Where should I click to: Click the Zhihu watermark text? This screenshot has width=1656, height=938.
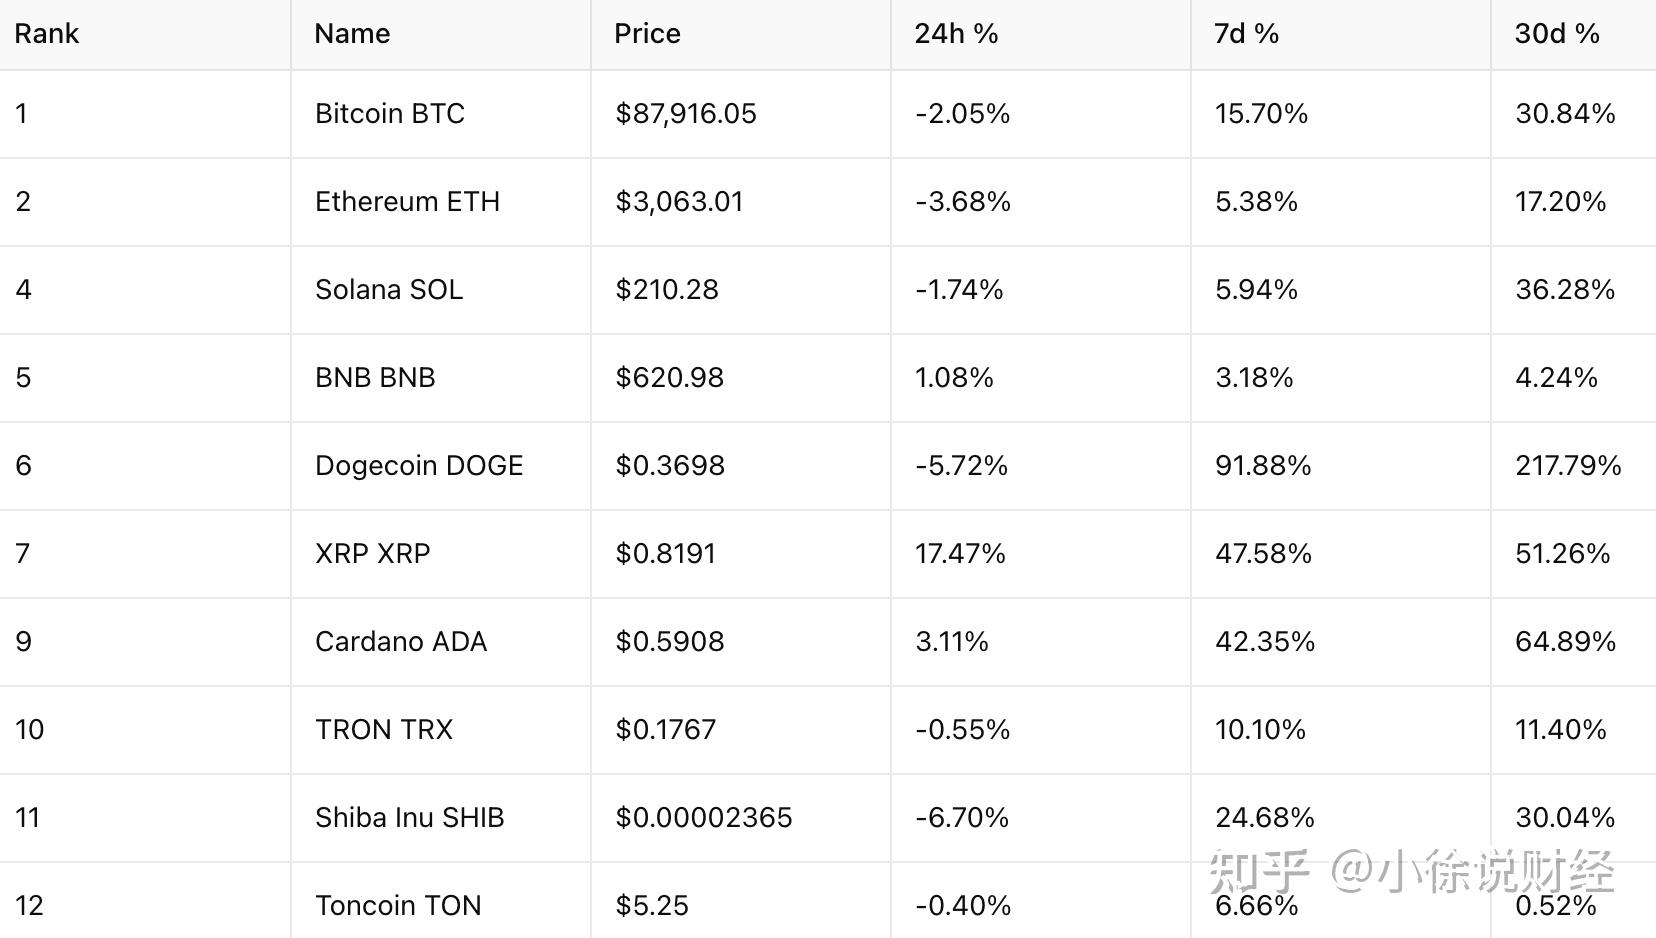point(1410,870)
